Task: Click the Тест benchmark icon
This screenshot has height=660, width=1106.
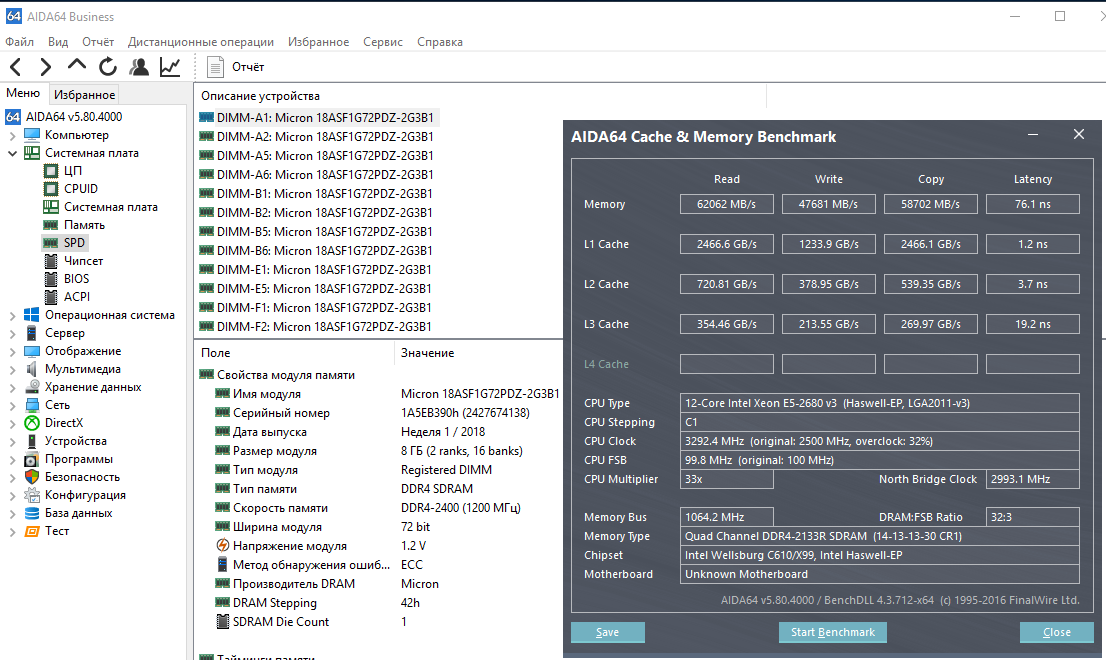Action: (x=32, y=531)
